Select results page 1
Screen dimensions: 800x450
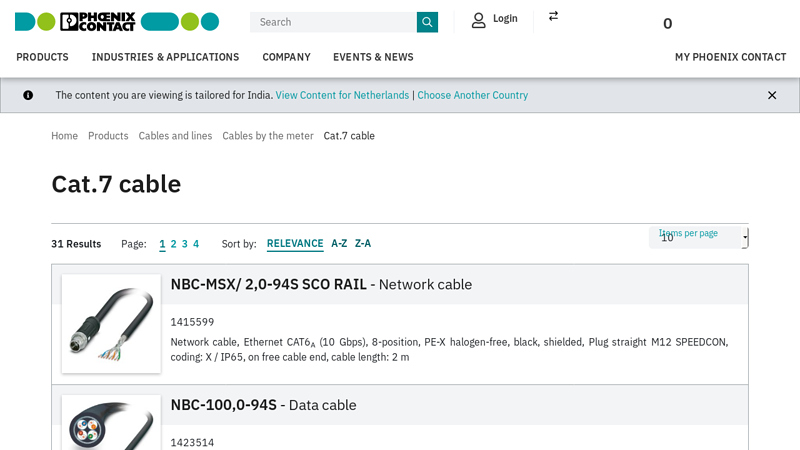162,244
